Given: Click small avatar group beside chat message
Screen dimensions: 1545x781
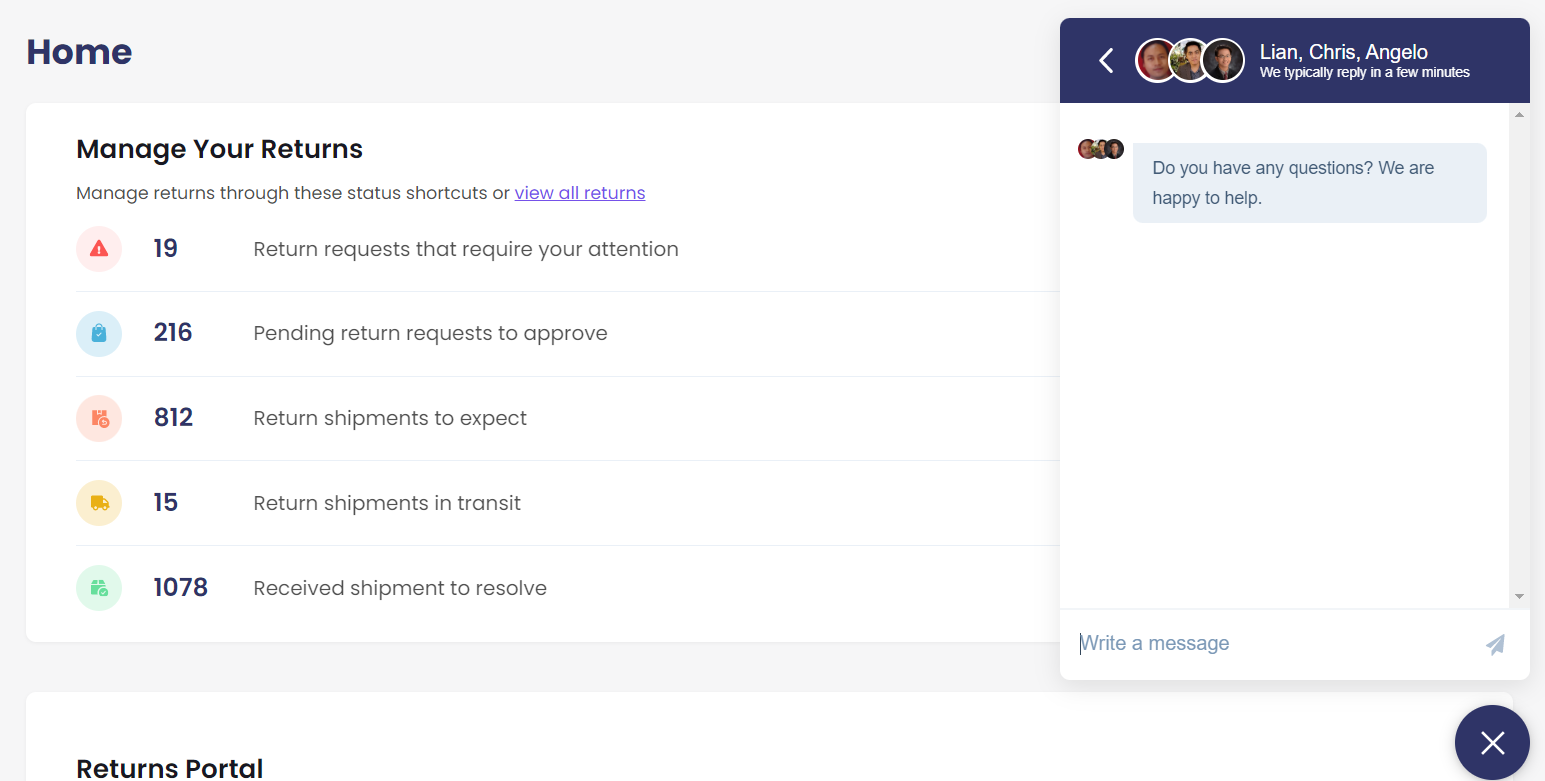Looking at the screenshot, I should pos(1101,149).
